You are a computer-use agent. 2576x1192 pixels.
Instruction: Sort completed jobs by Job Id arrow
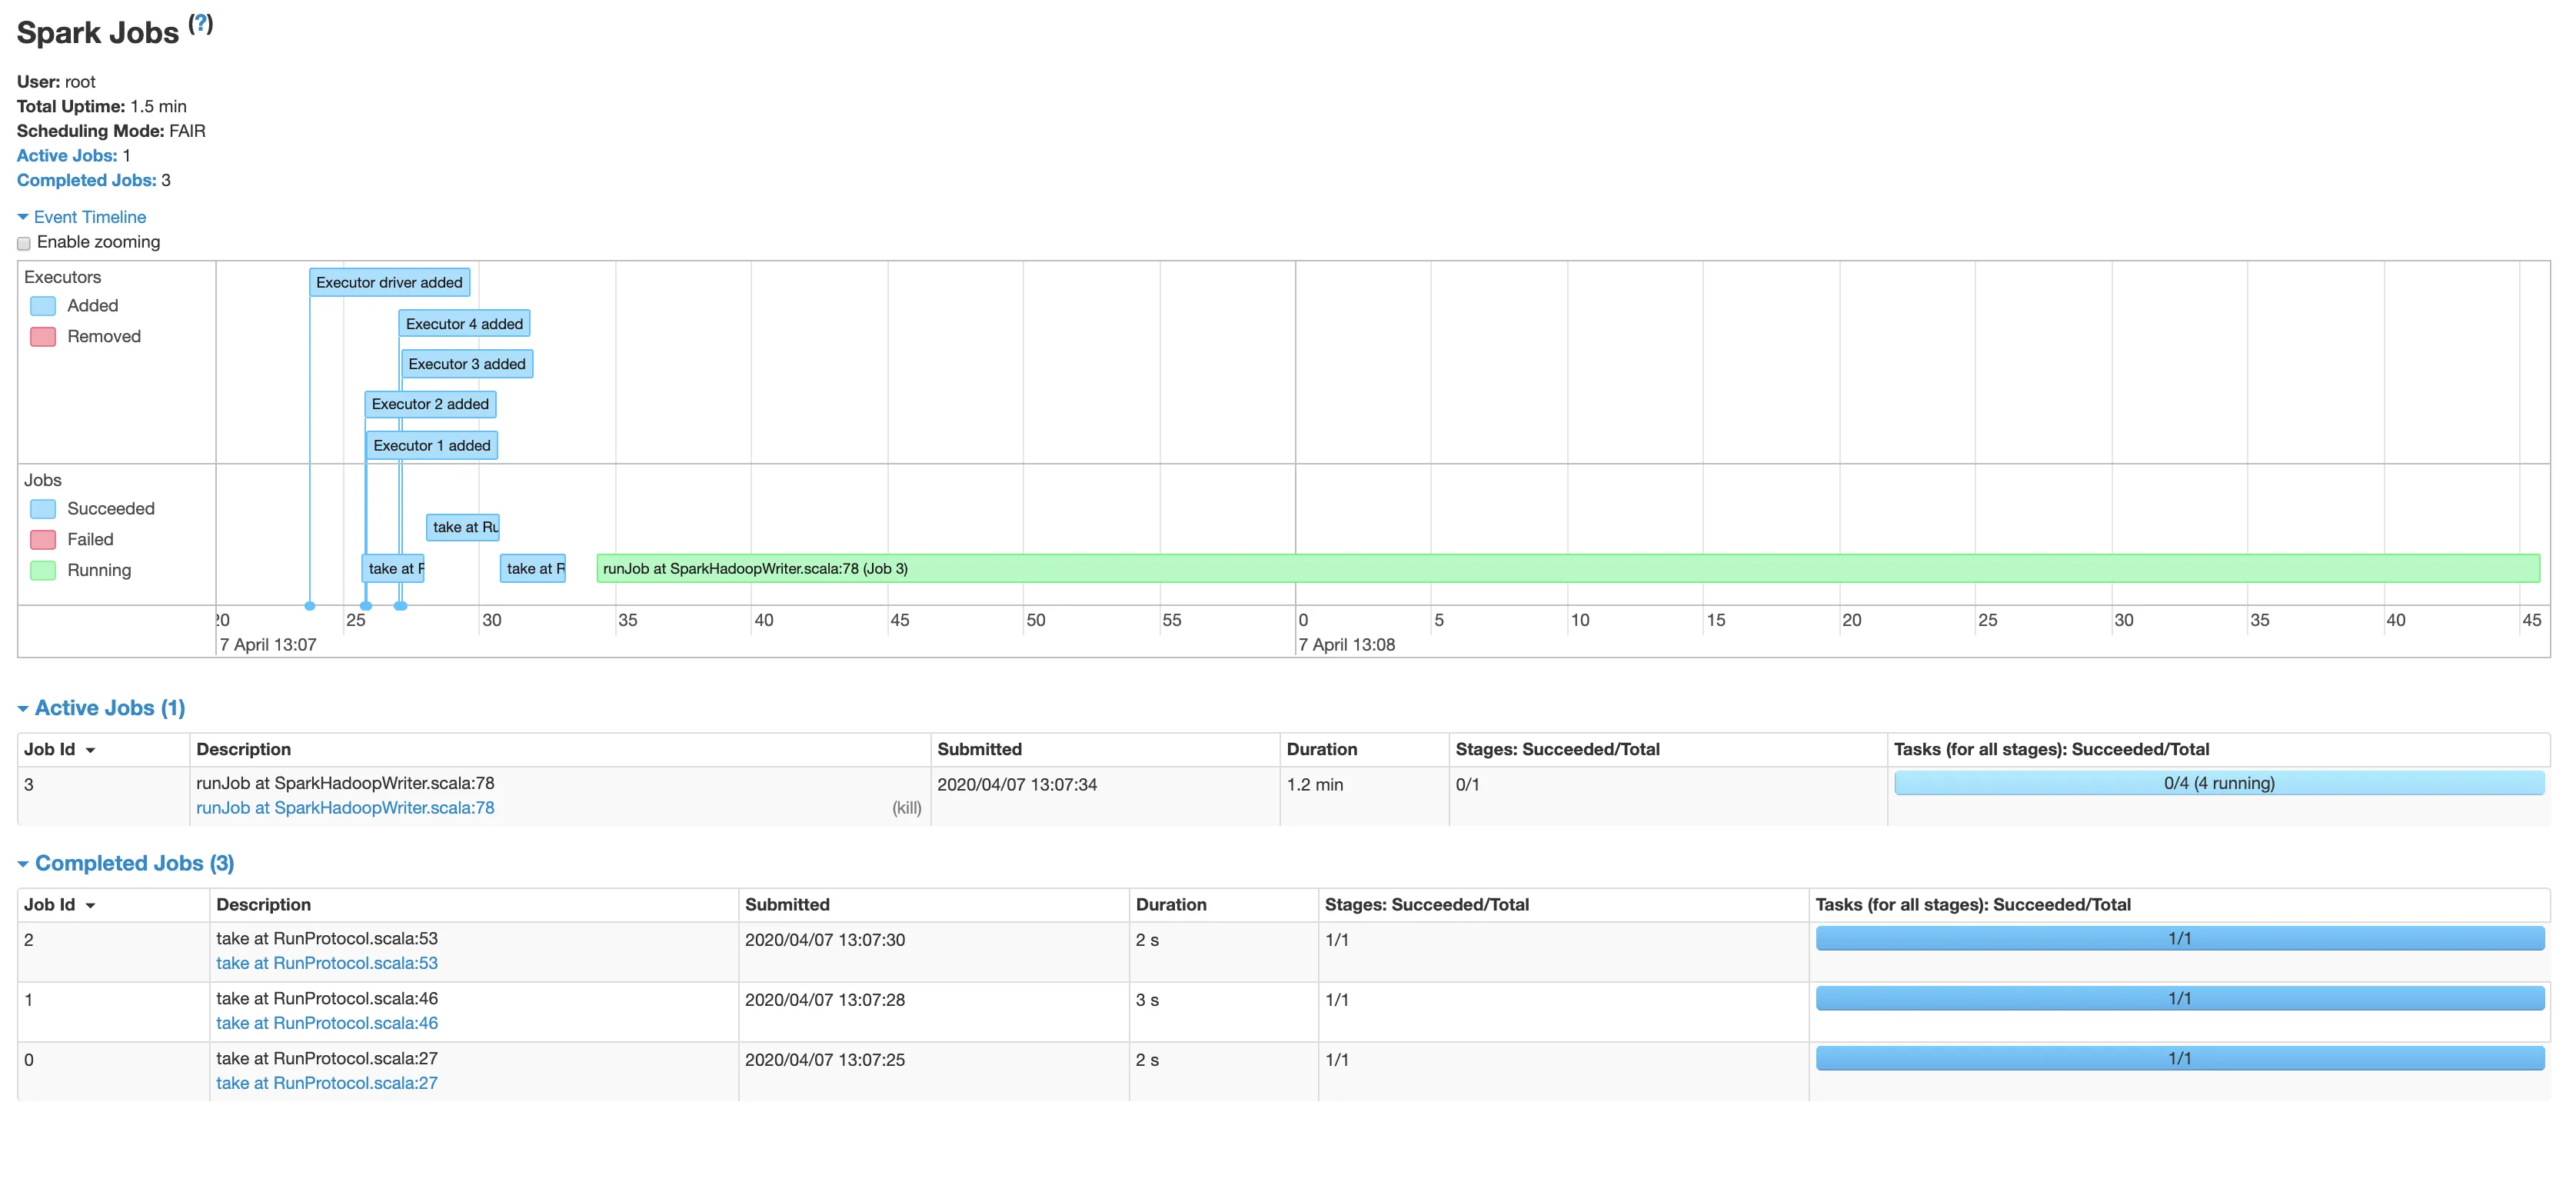(90, 905)
